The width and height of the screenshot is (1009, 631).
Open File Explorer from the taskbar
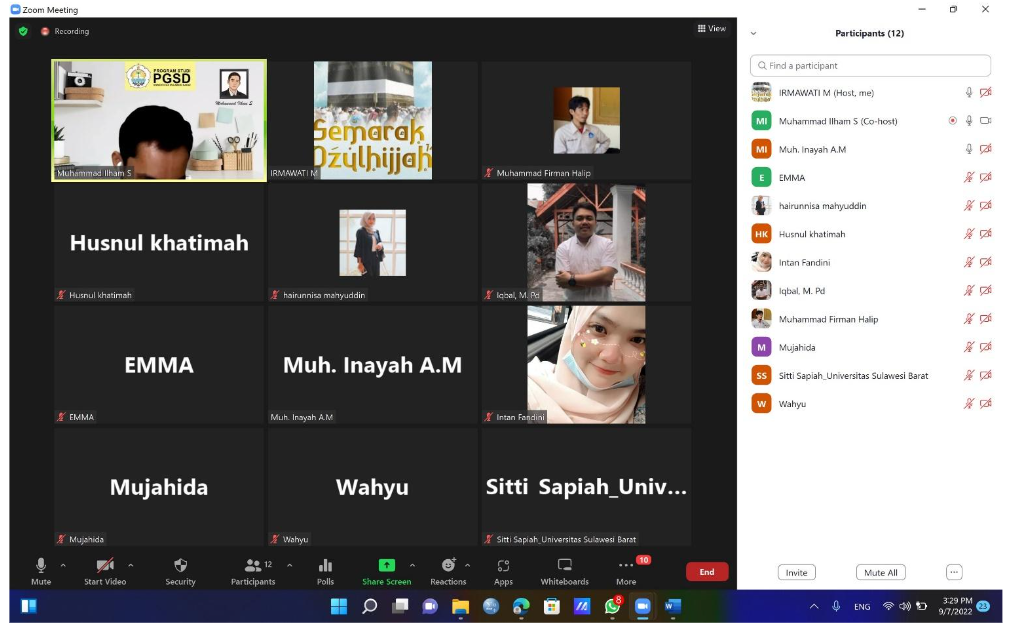460,606
